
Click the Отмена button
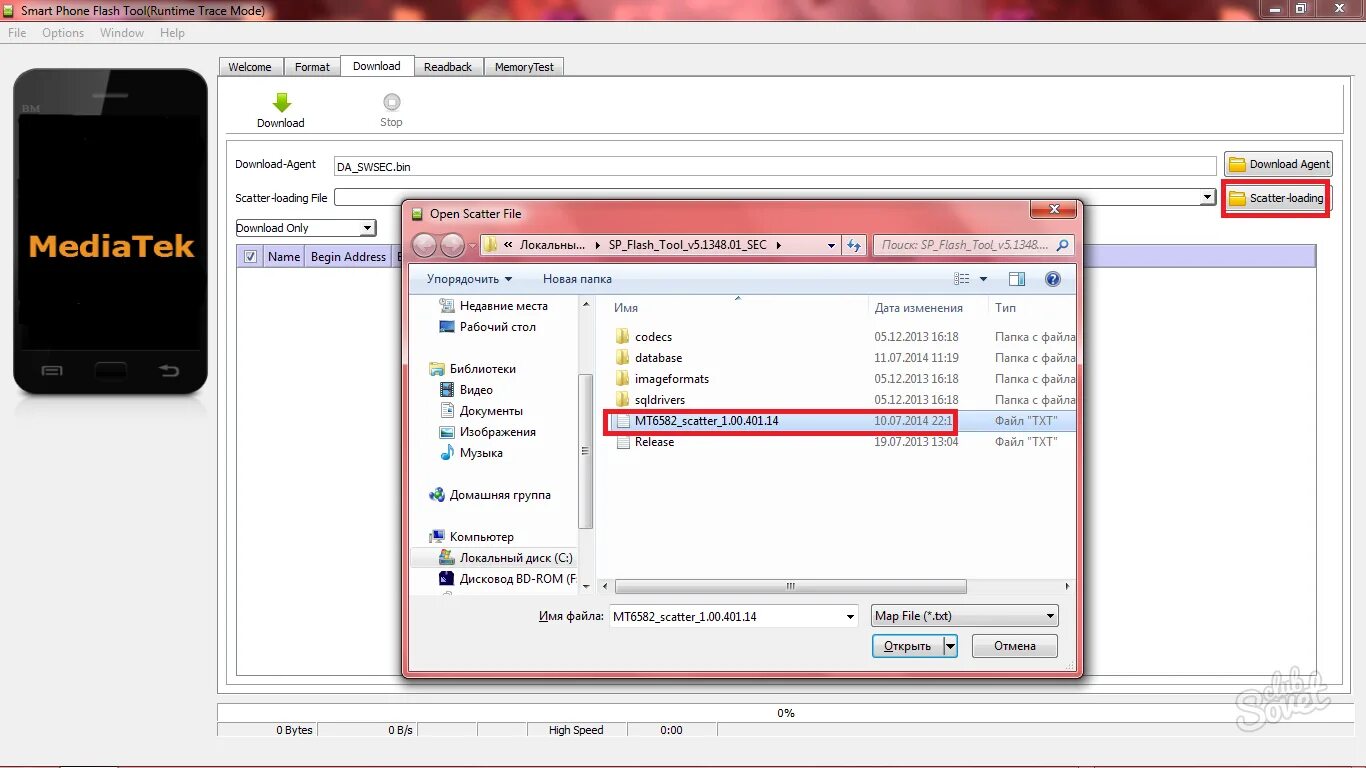coord(1015,646)
